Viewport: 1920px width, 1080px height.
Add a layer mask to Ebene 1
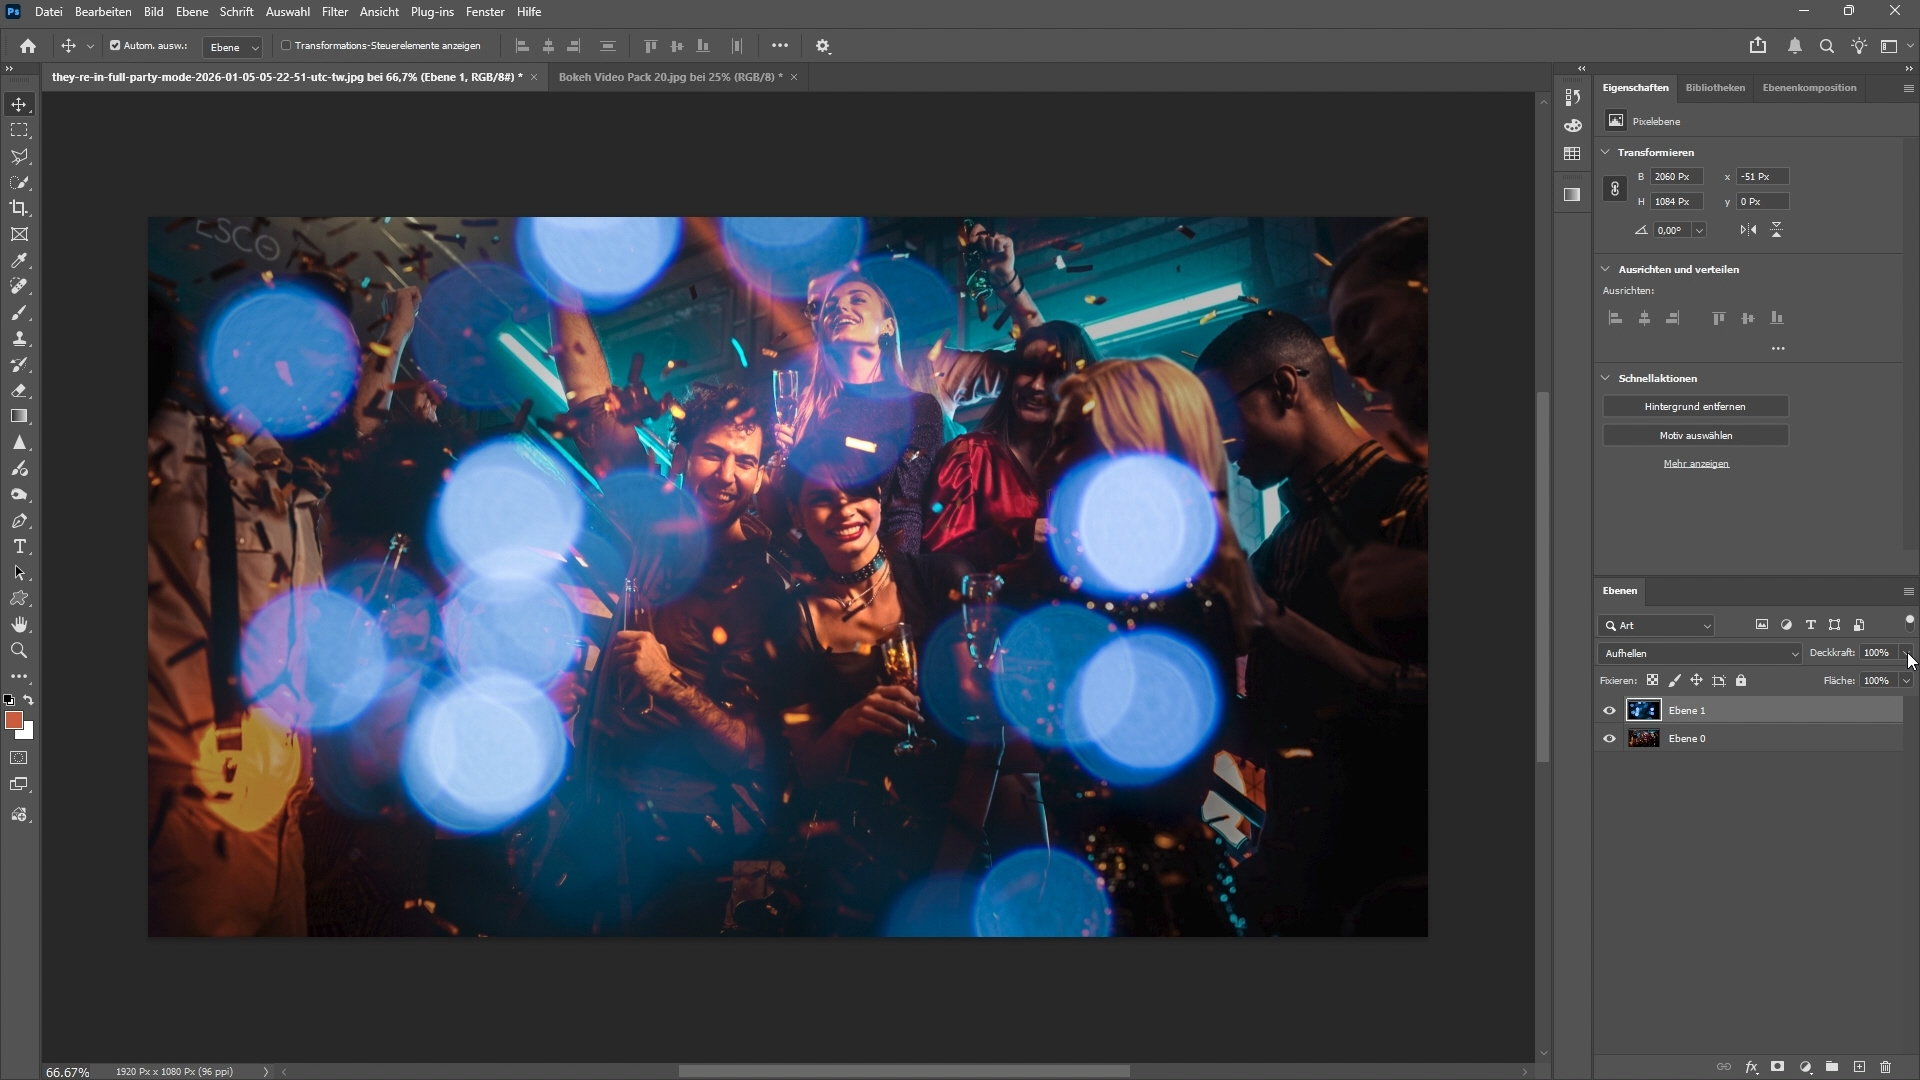[x=1777, y=1067]
